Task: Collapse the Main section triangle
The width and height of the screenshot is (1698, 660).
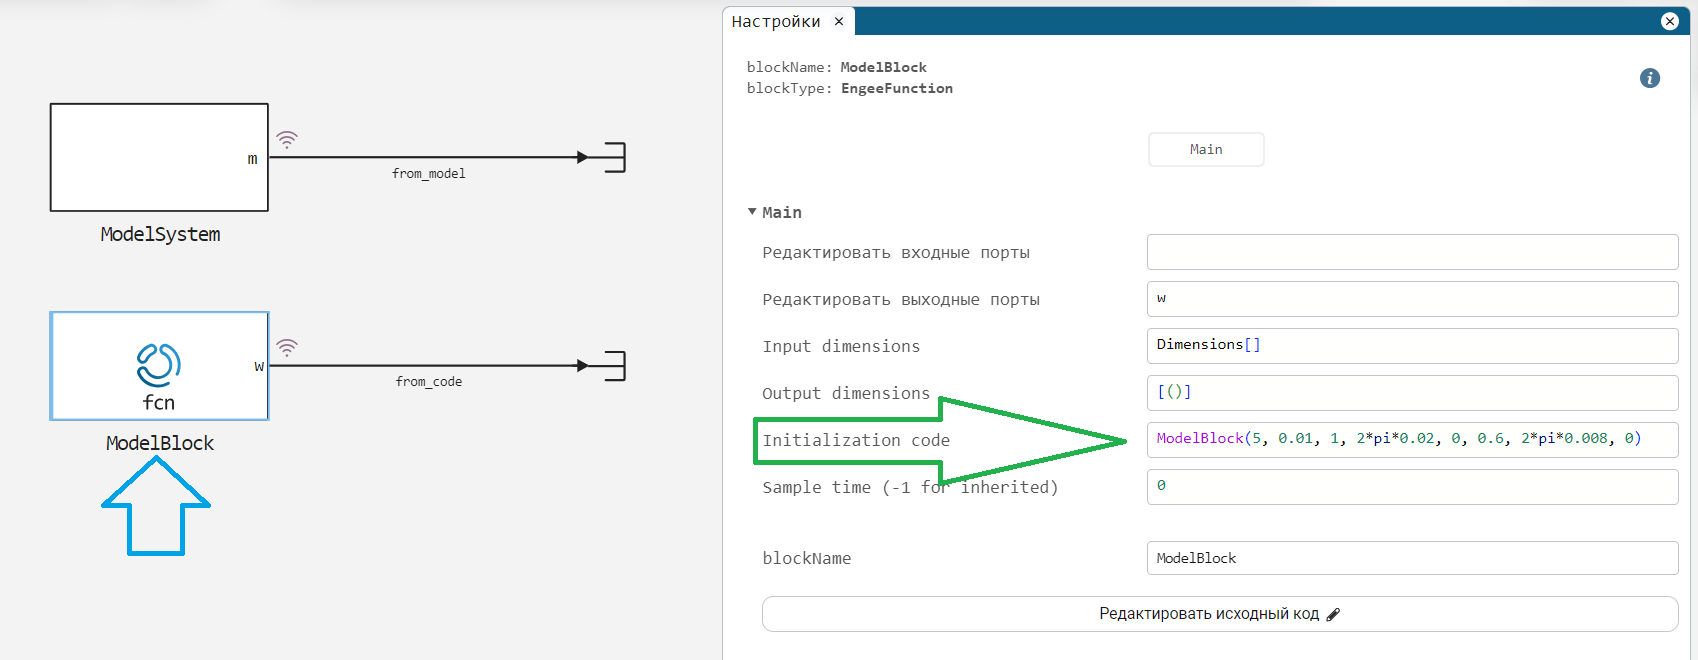Action: 752,212
